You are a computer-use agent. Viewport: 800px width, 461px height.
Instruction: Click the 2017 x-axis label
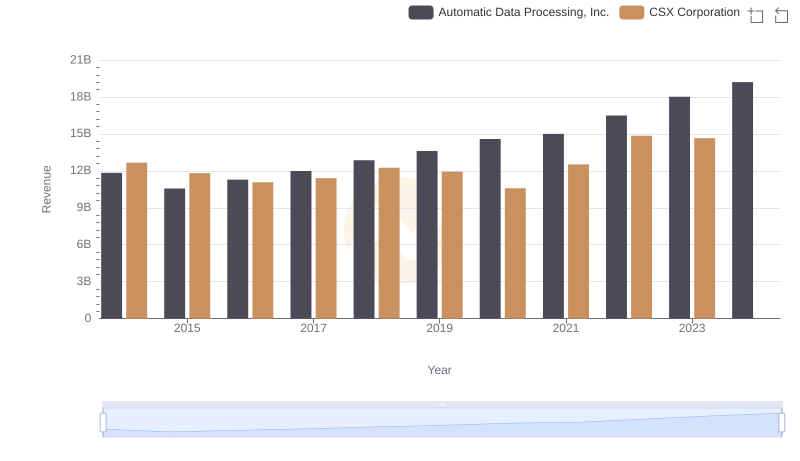[x=313, y=328]
